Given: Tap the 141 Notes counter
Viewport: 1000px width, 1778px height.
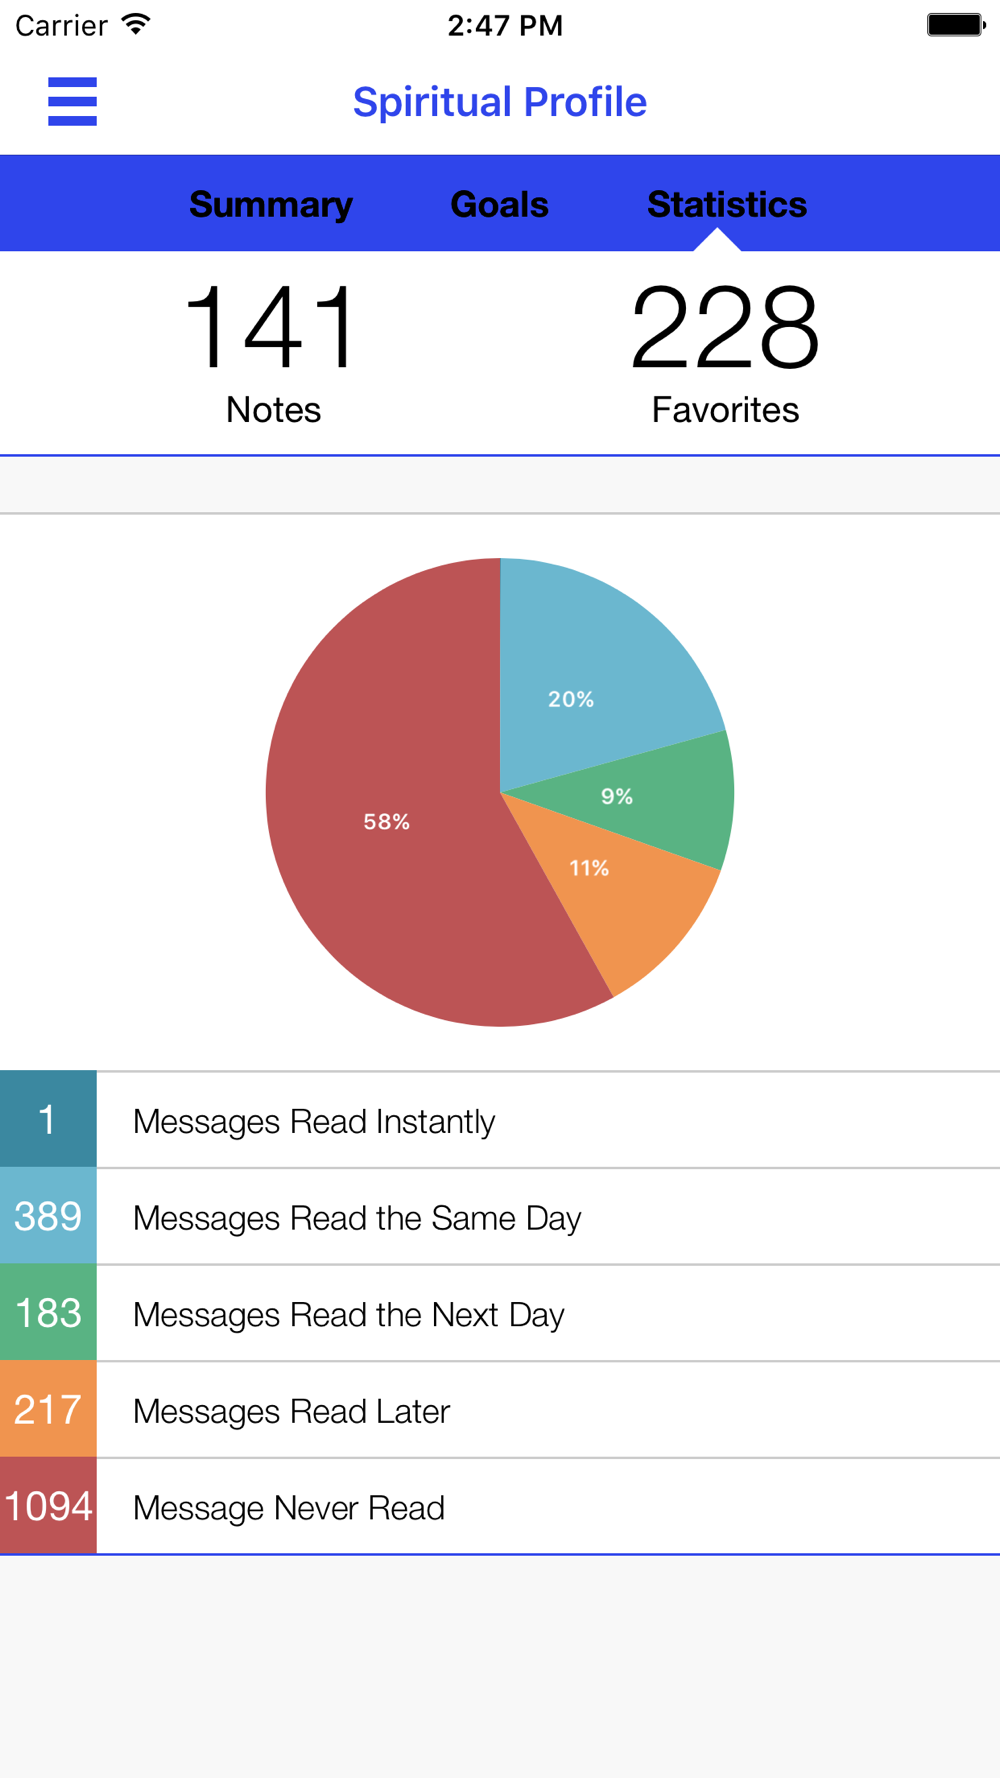Looking at the screenshot, I should coord(273,353).
